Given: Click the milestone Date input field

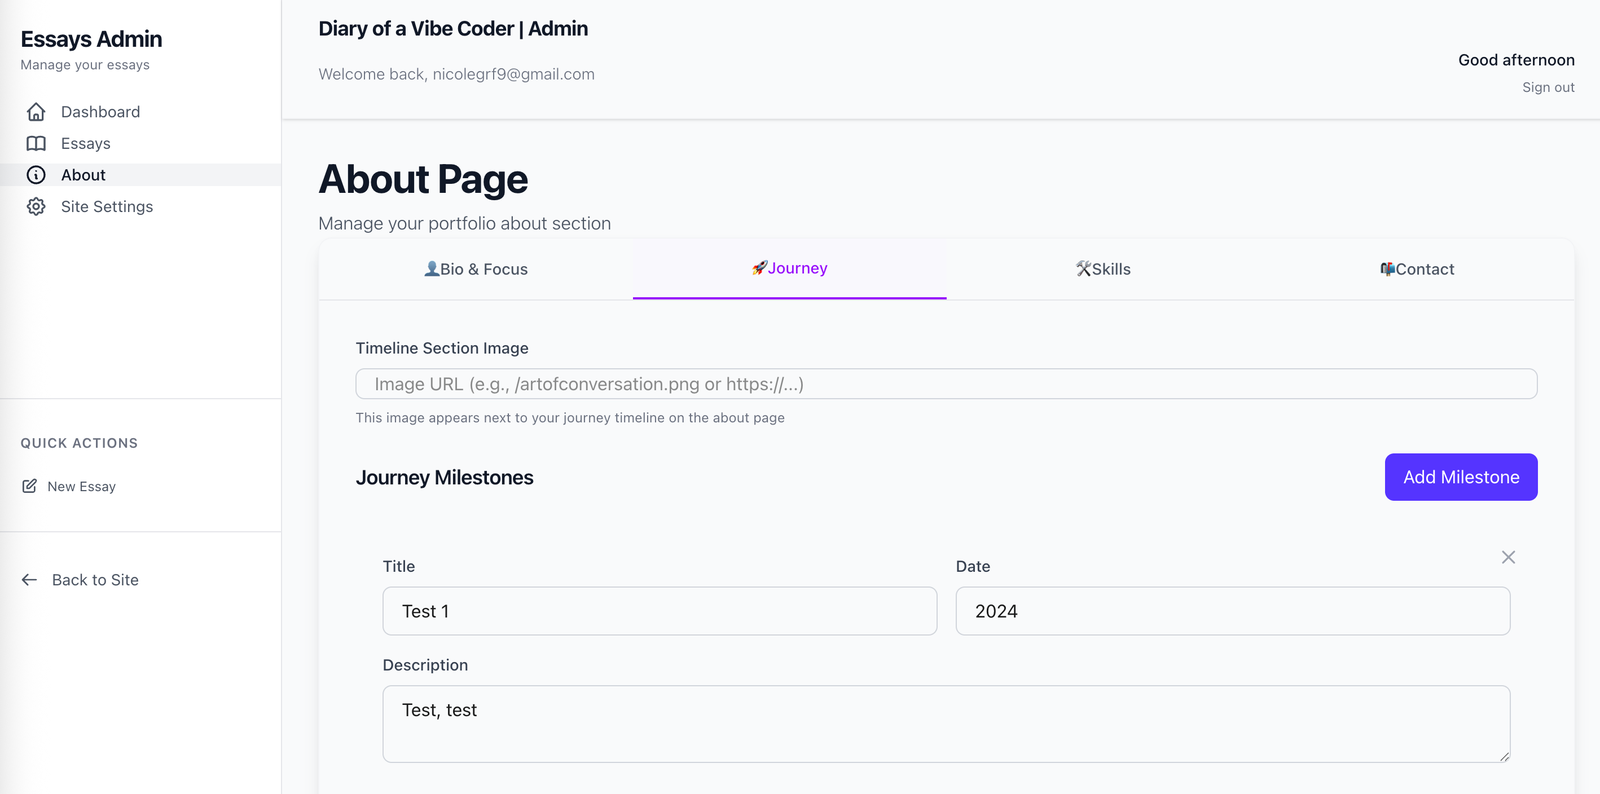Looking at the screenshot, I should tap(1232, 611).
